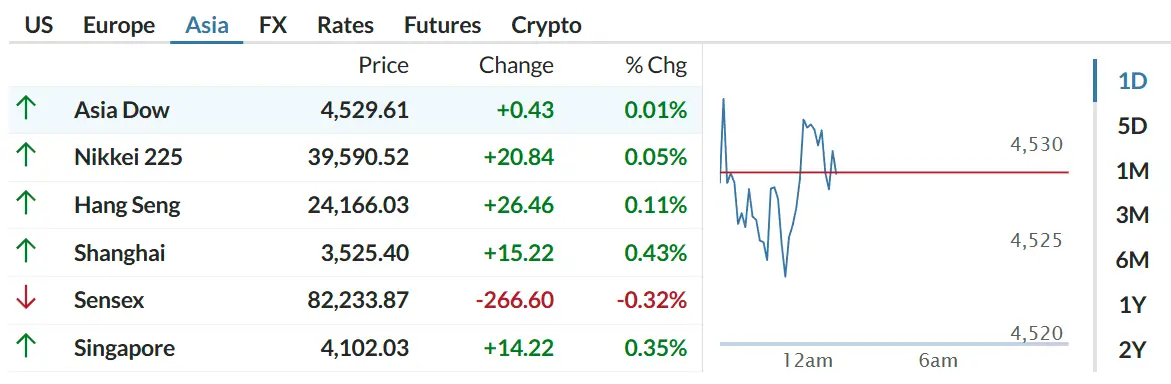
Task: Click the up arrow icon for Shanghai
Action: tap(25, 253)
